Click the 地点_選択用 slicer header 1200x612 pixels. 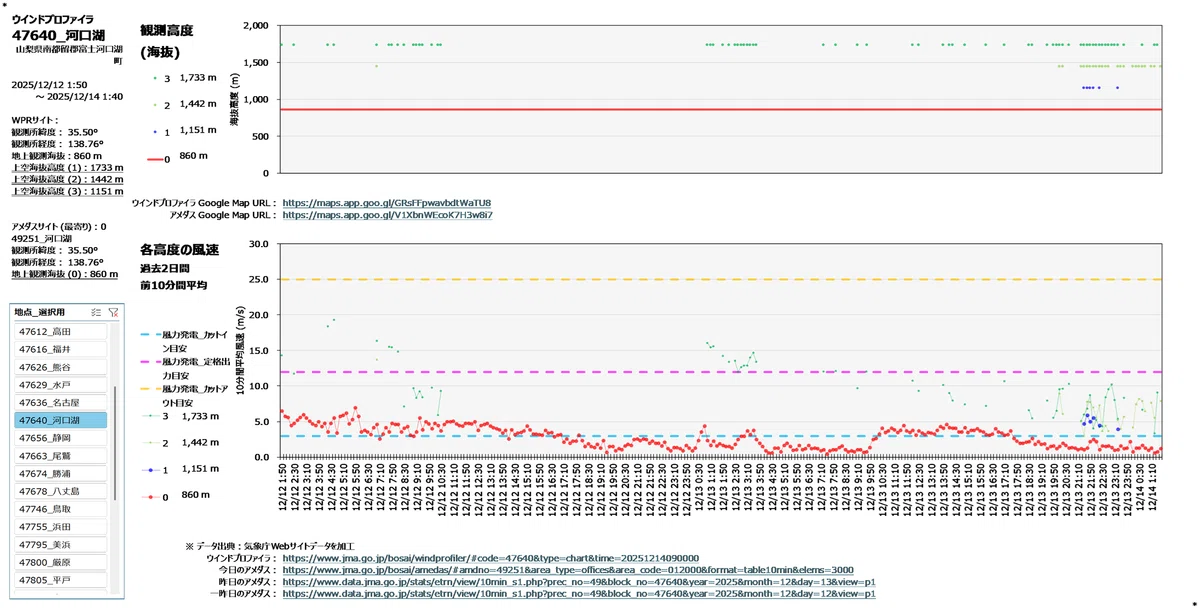click(x=40, y=312)
